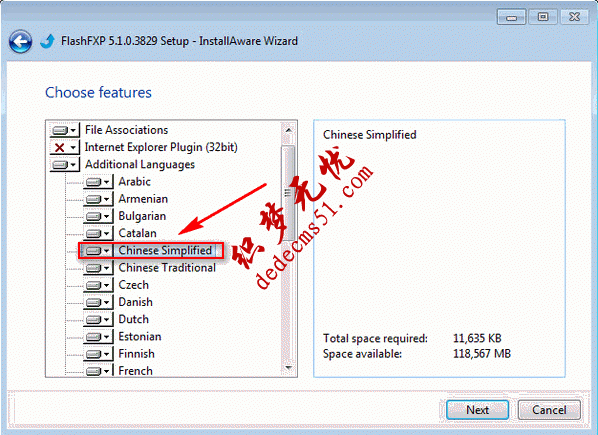
Task: Select Danish in the language list
Action: (x=135, y=302)
